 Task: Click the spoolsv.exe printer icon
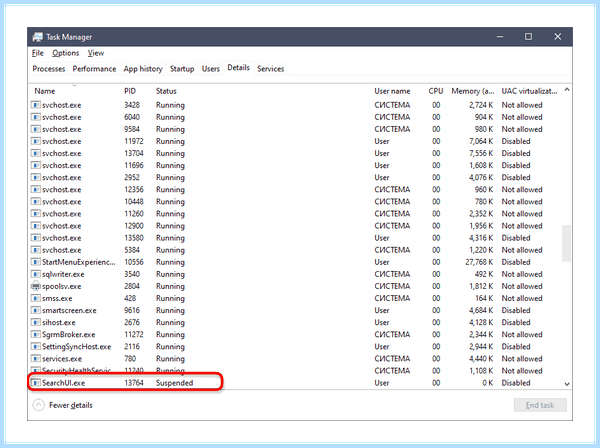(x=36, y=286)
